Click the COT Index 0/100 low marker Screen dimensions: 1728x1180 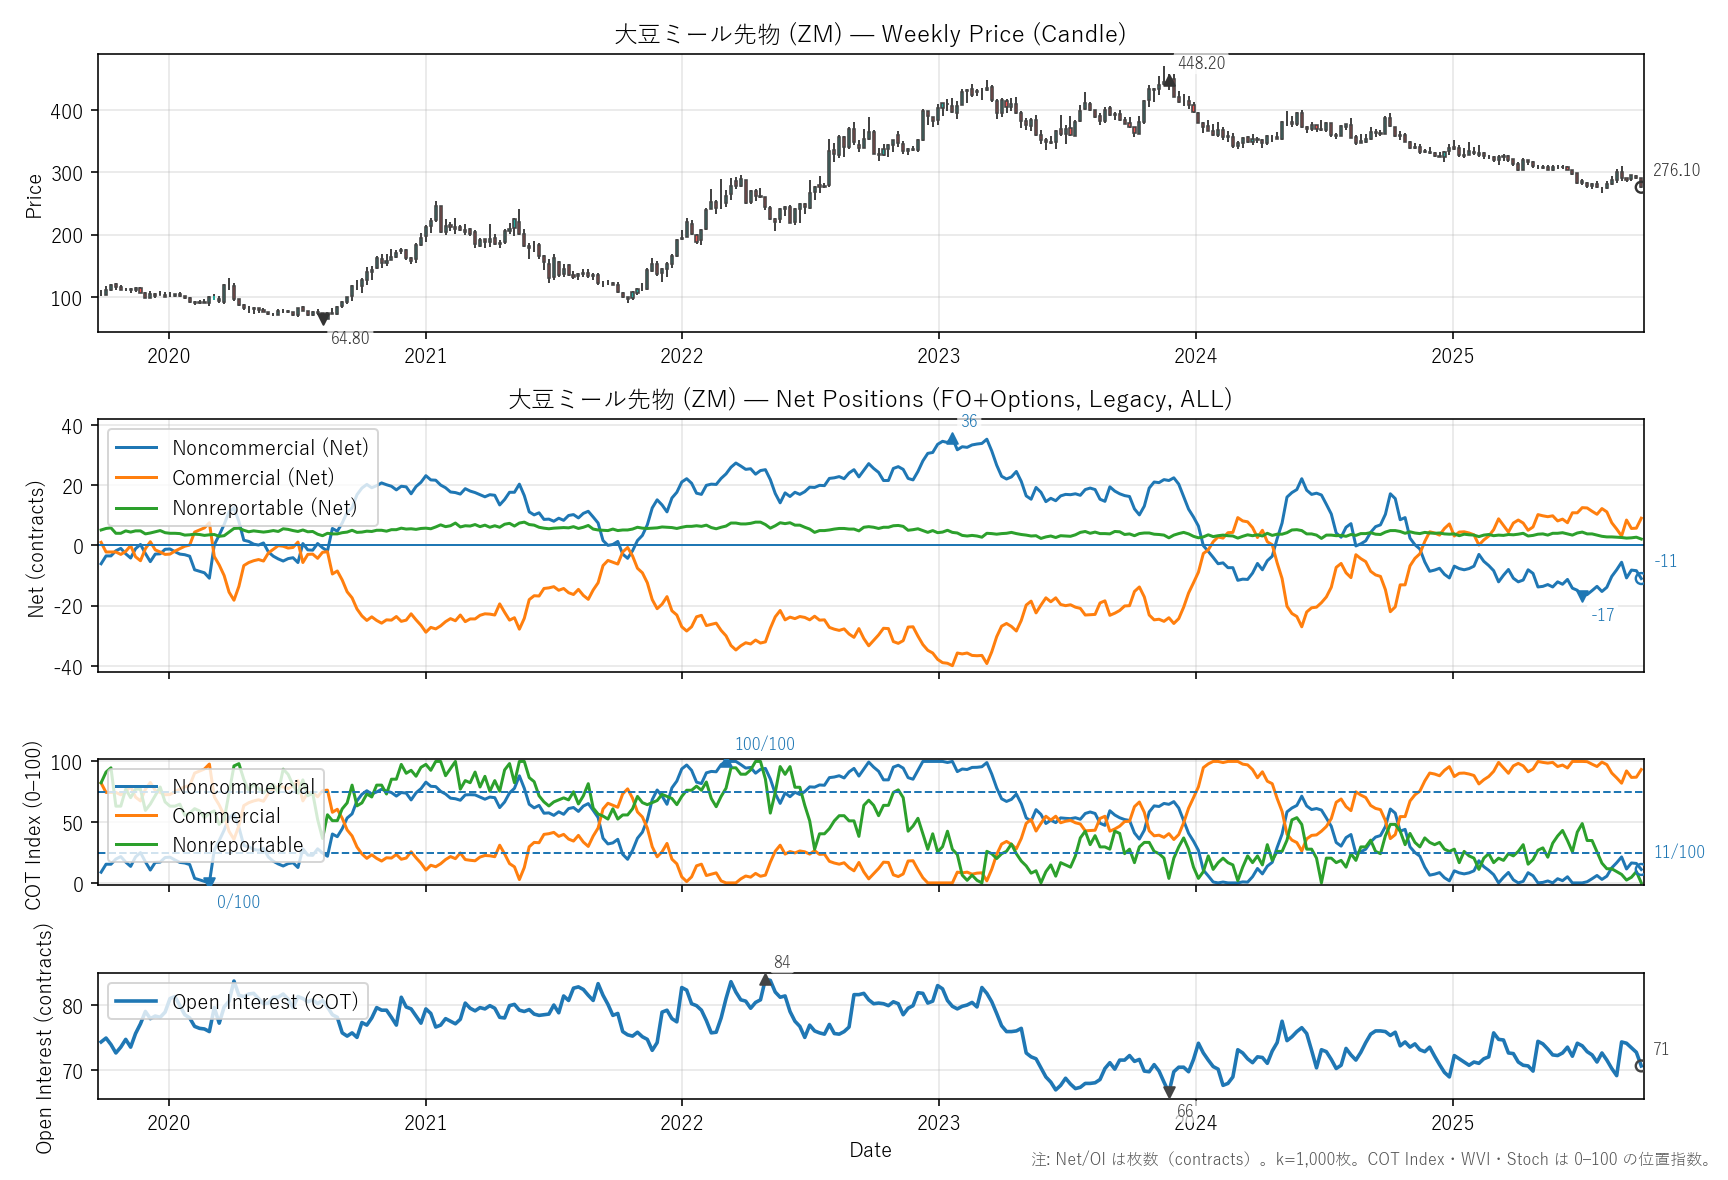tap(209, 882)
